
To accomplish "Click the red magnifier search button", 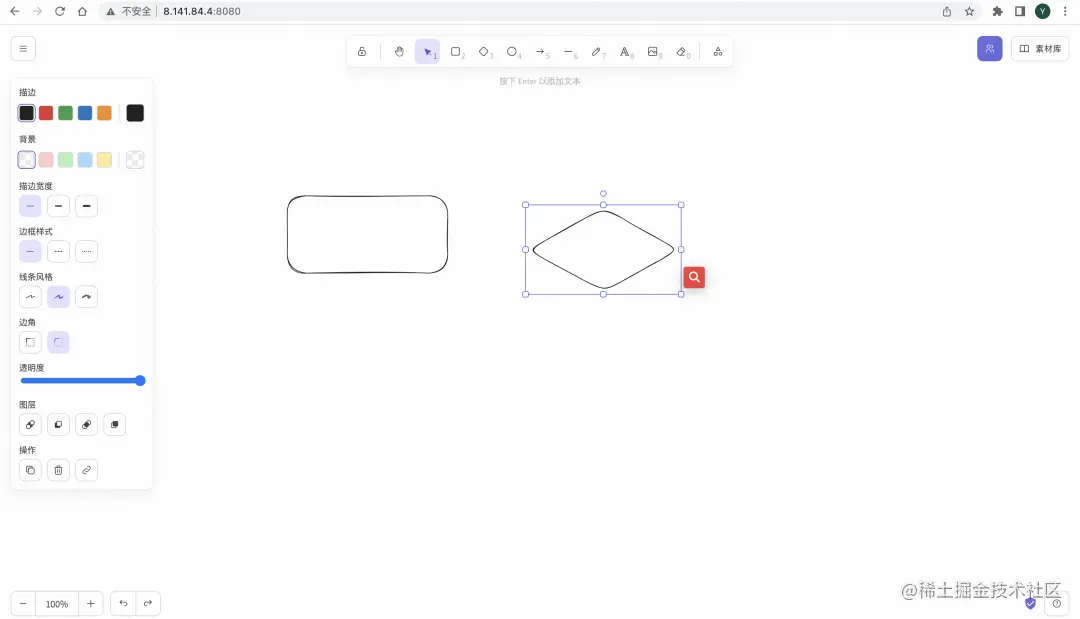I will pos(694,277).
